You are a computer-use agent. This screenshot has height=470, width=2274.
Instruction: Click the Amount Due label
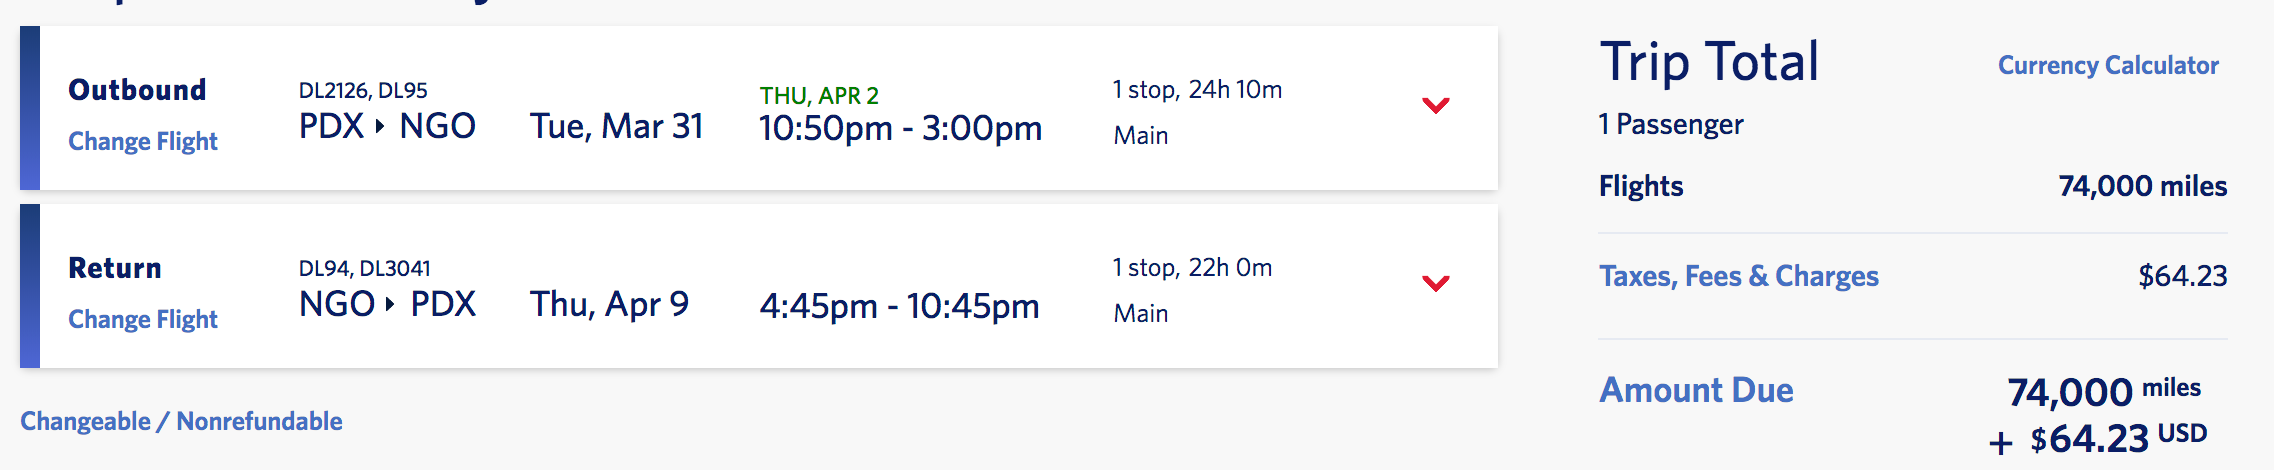click(1696, 390)
